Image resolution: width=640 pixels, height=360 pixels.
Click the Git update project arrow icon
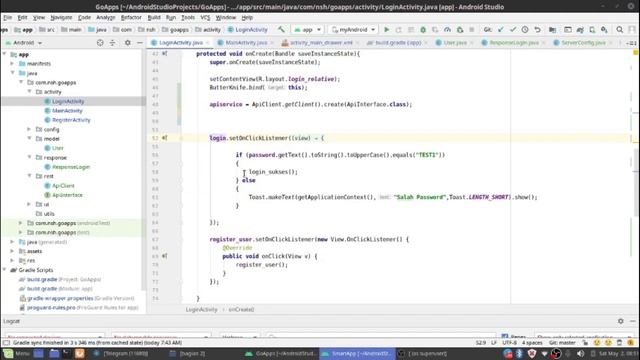pyautogui.click(x=501, y=30)
